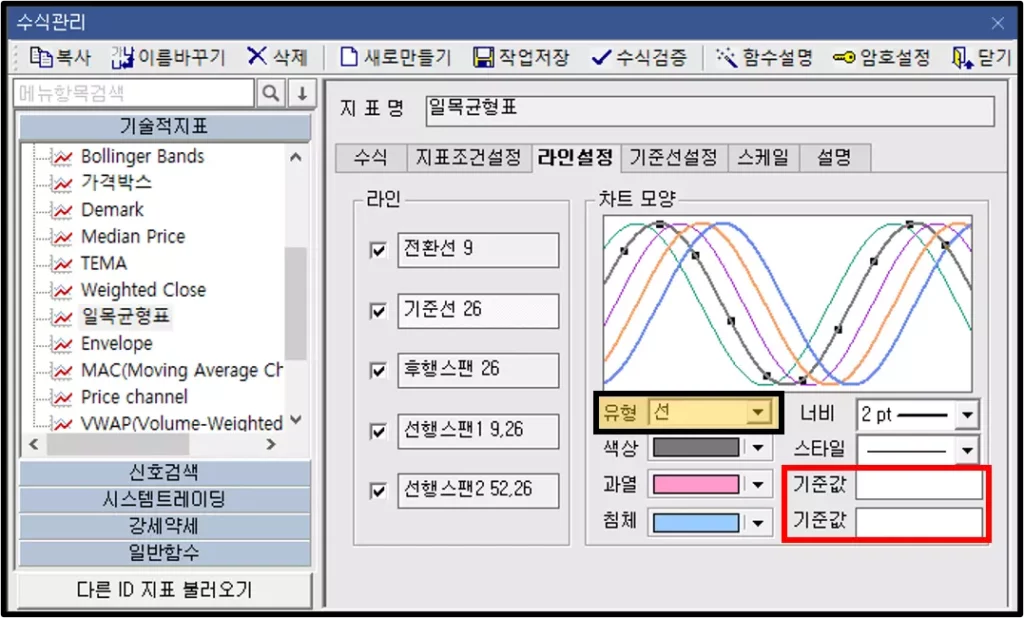
Task: Toggle the 후행스팬 26 checkbox
Action: point(378,371)
